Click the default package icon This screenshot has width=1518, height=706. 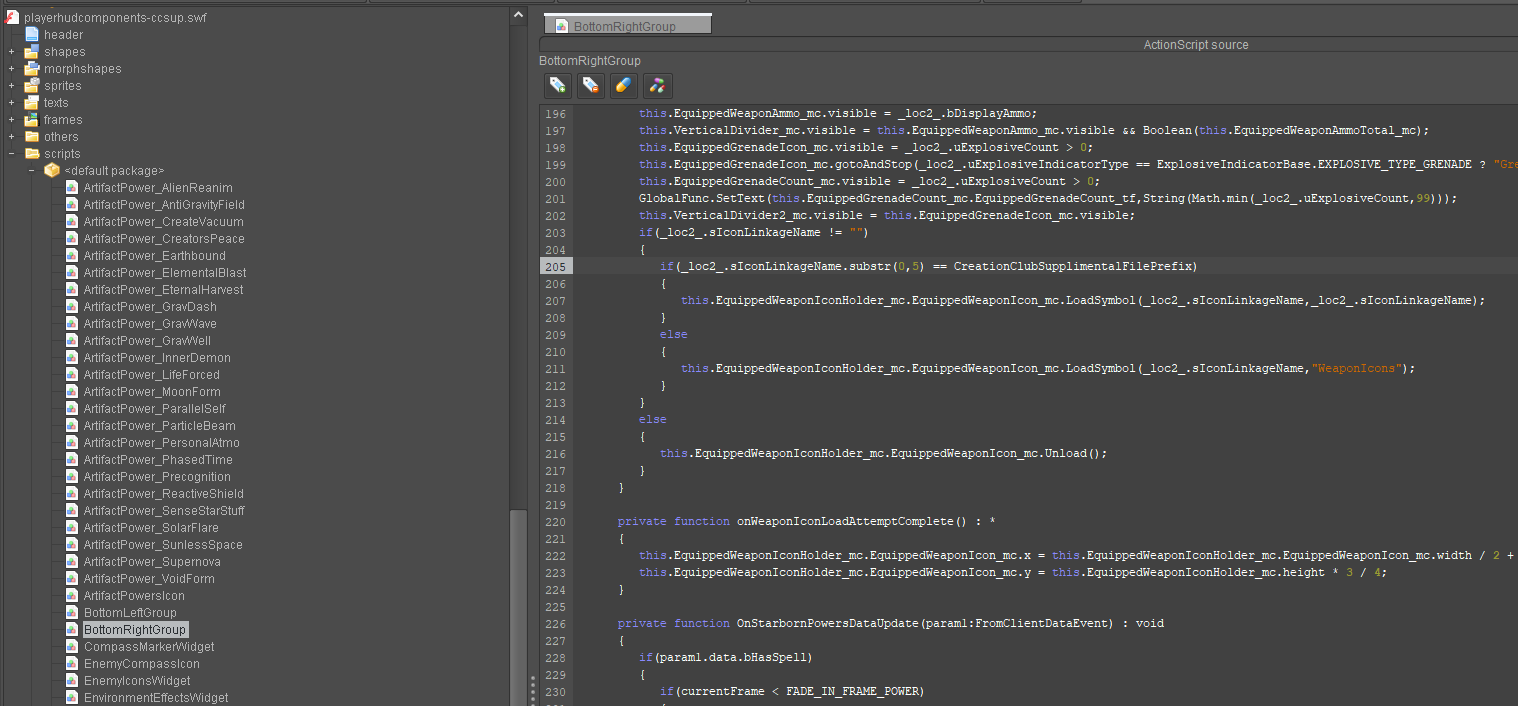click(51, 170)
